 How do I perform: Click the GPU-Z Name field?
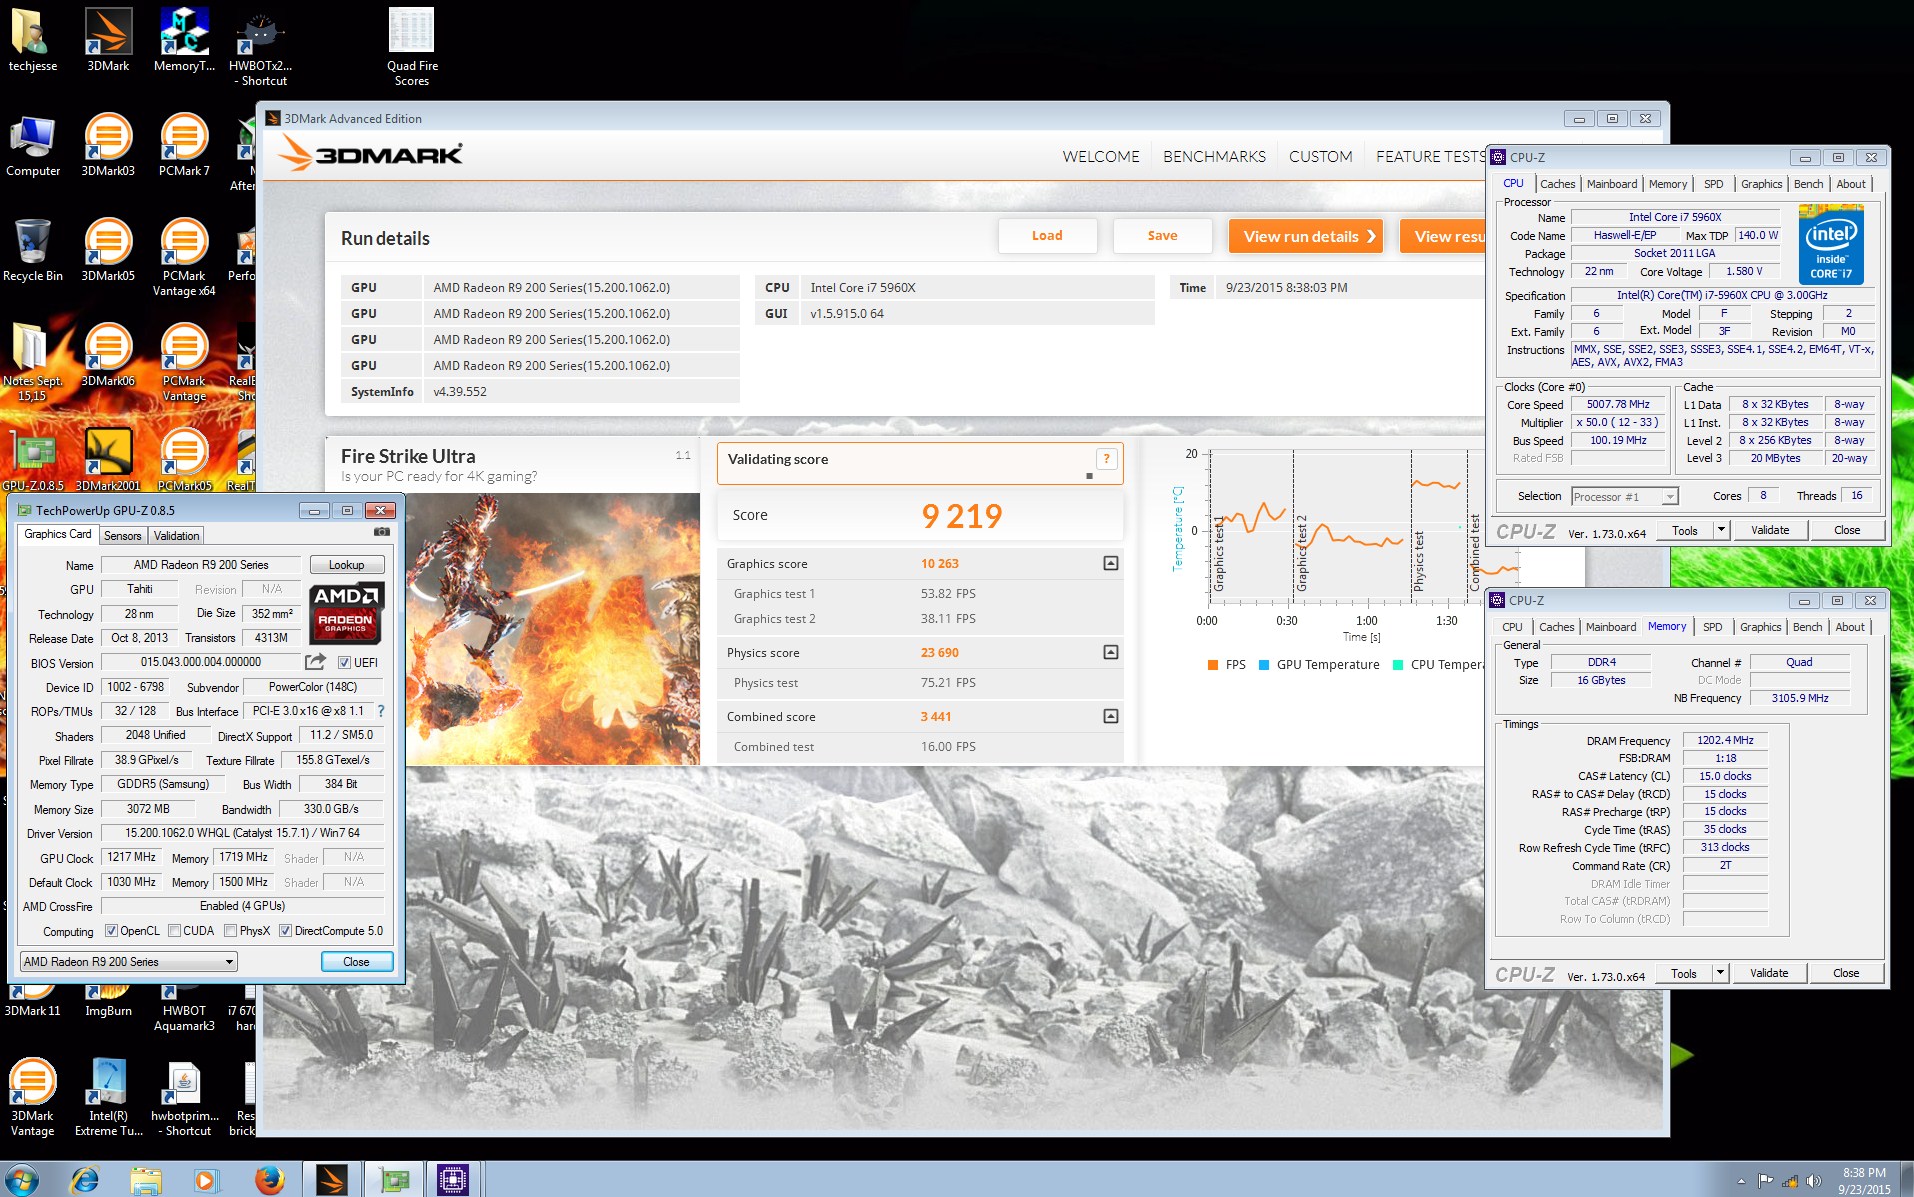pos(201,565)
